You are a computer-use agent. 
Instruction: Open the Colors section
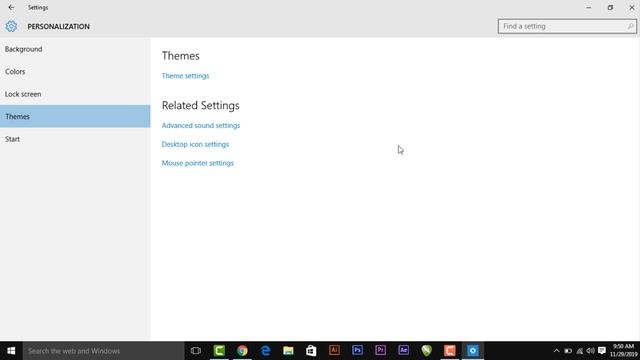(75, 71)
